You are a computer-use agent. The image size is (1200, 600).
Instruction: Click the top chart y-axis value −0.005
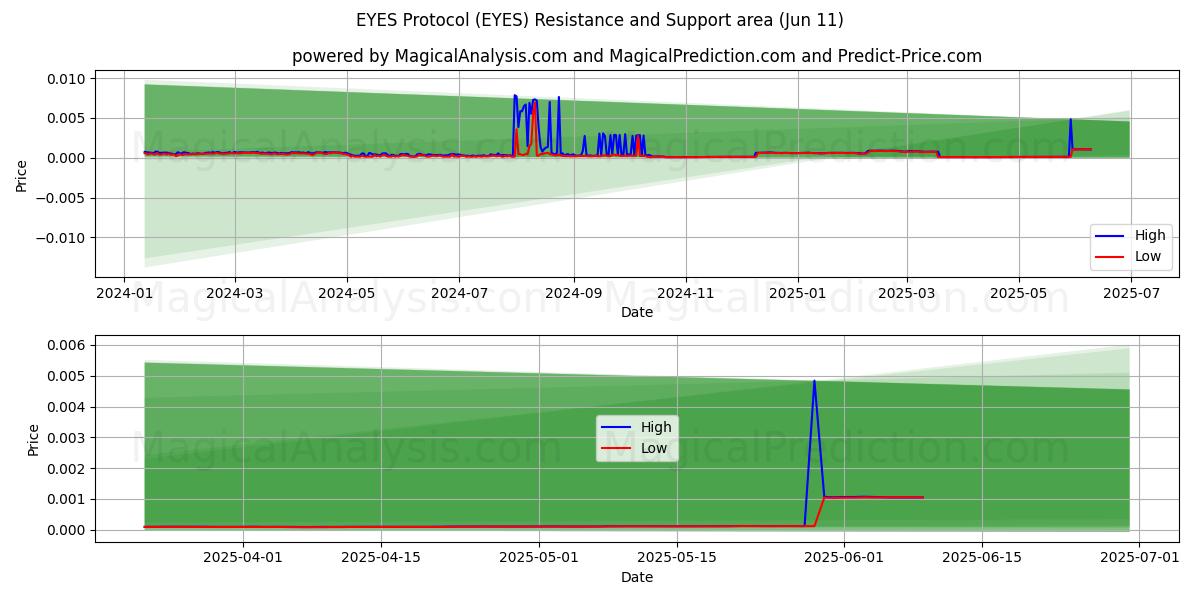(62, 198)
